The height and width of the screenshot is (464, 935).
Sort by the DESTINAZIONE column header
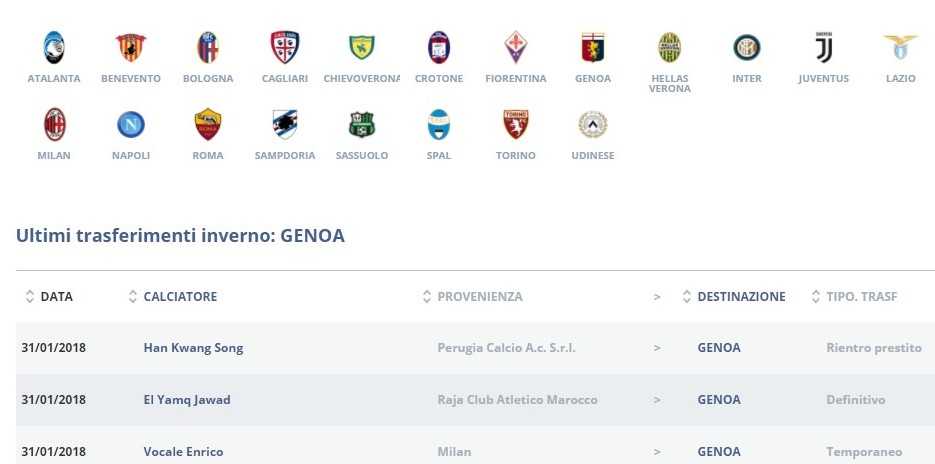740,297
